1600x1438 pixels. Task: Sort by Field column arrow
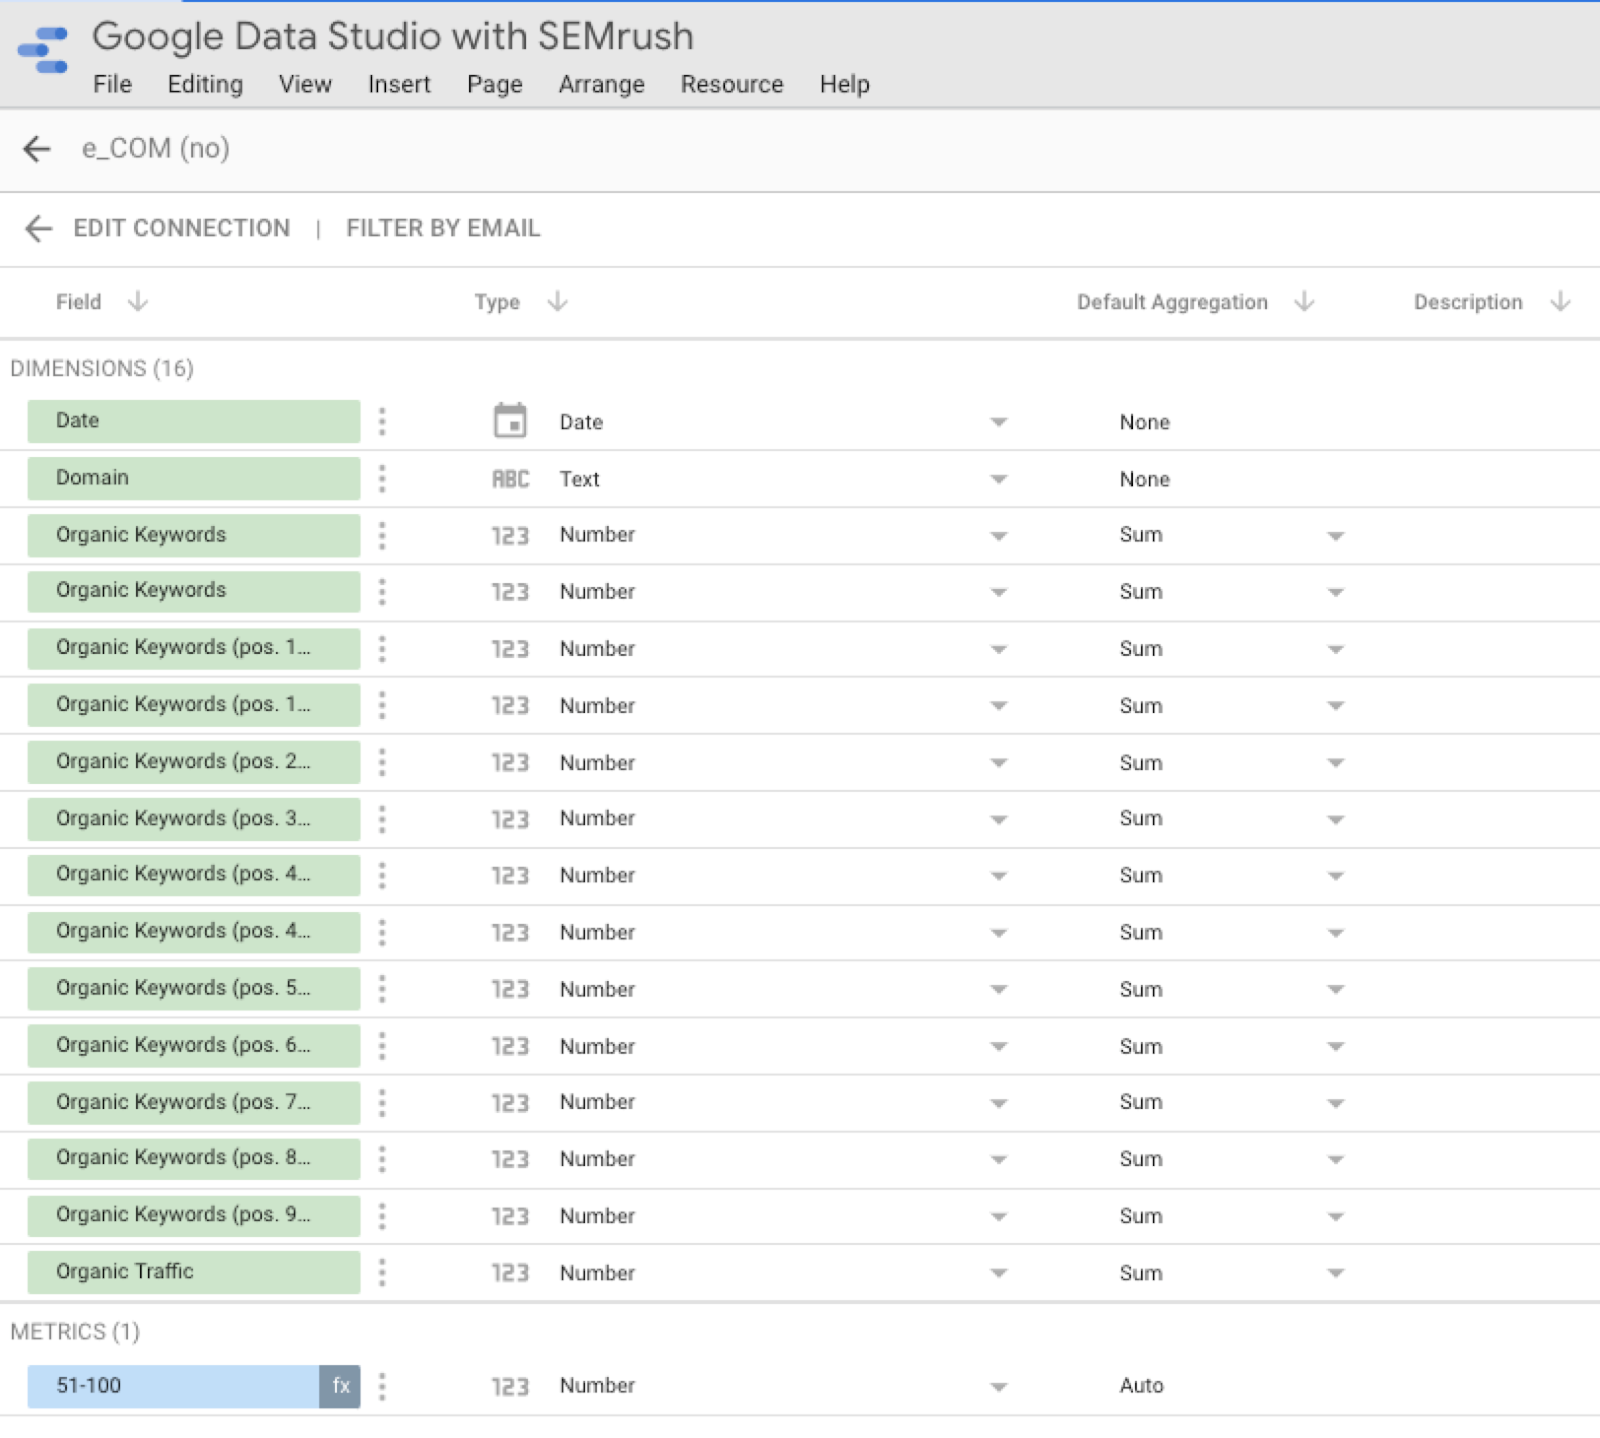point(138,301)
